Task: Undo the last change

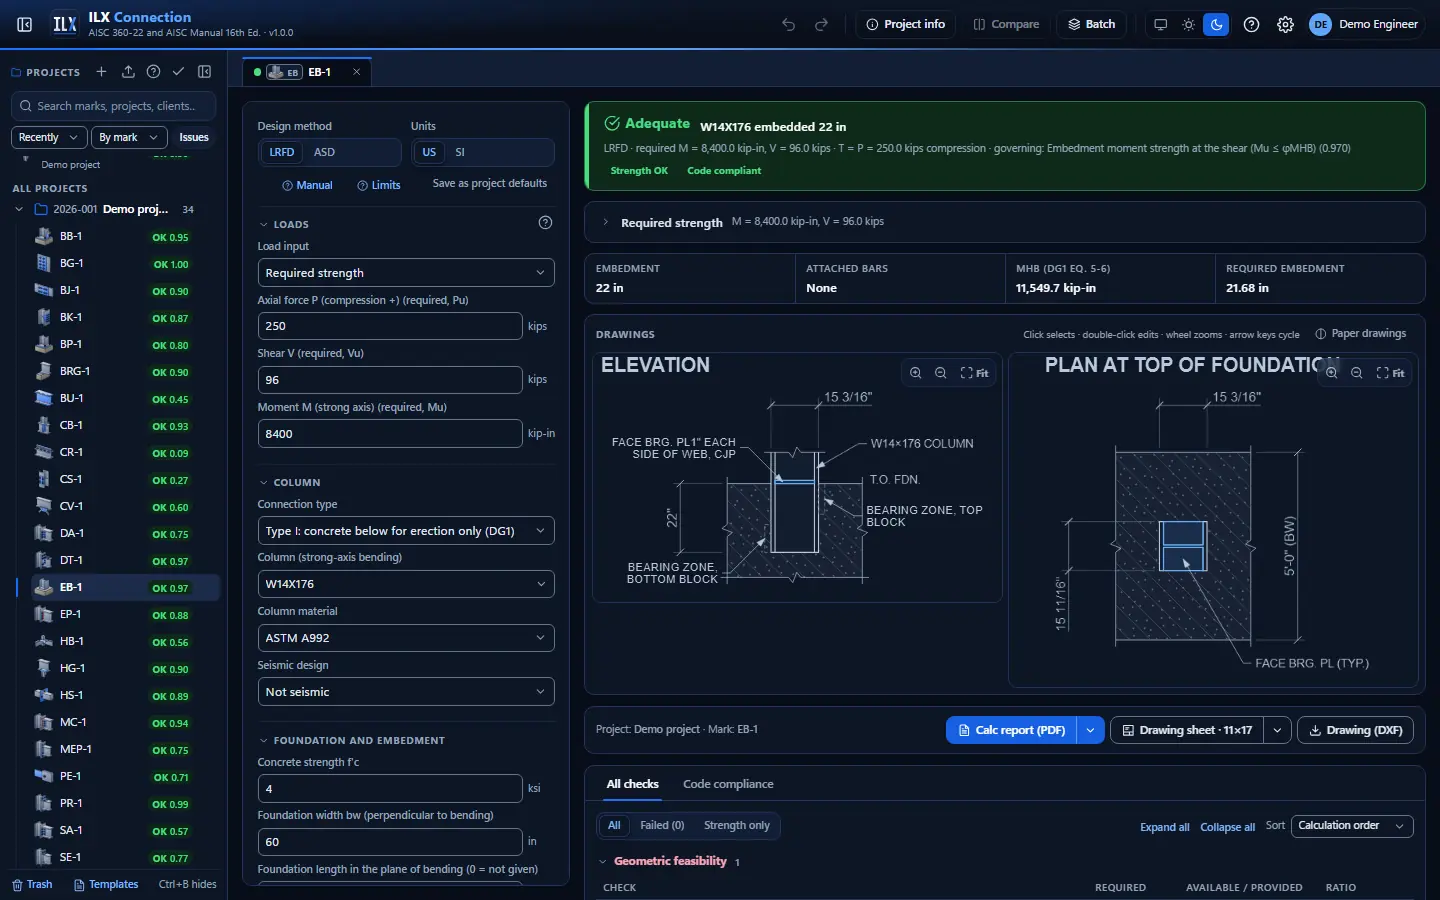Action: pyautogui.click(x=789, y=24)
